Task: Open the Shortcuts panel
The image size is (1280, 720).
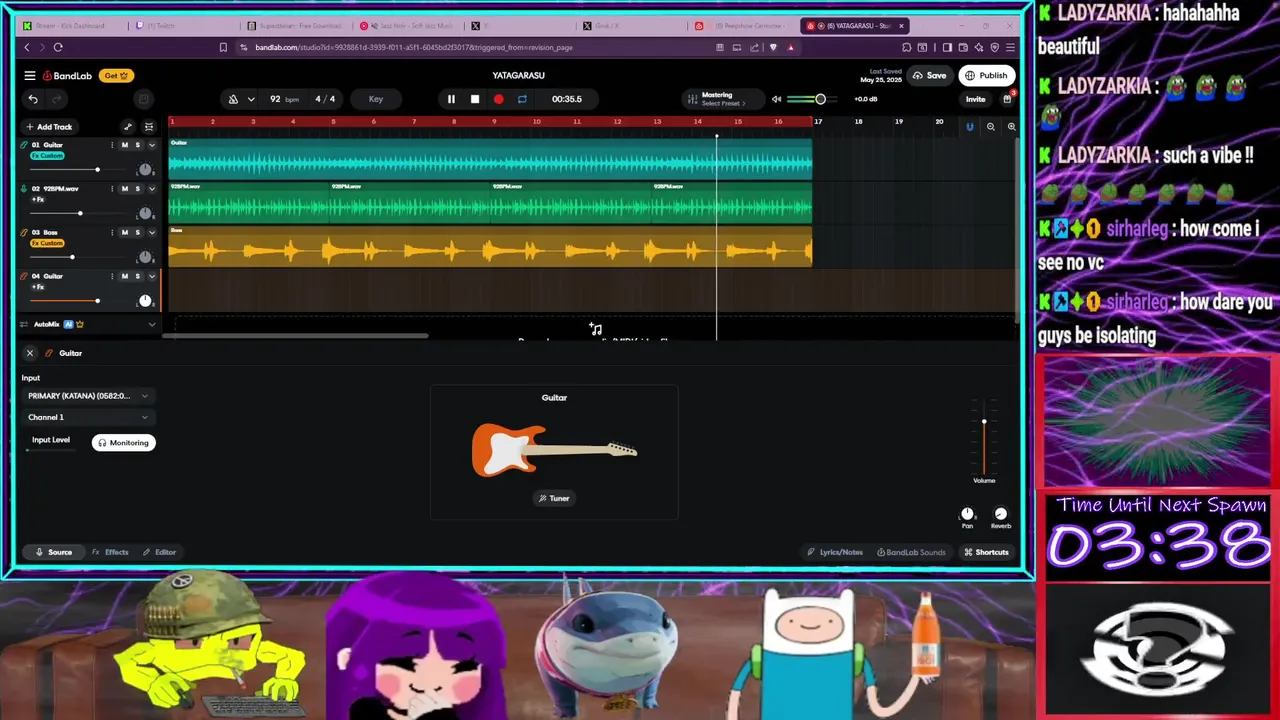Action: point(986,552)
